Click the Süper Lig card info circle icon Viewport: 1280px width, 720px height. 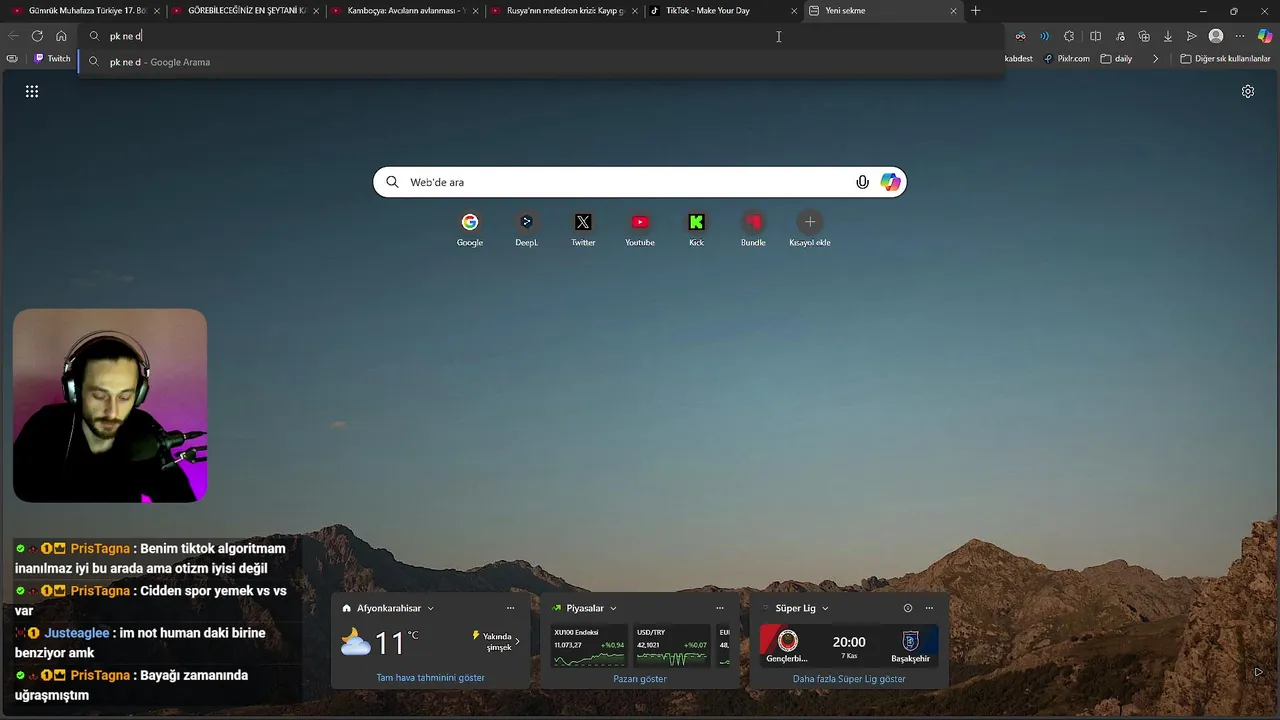[x=908, y=608]
